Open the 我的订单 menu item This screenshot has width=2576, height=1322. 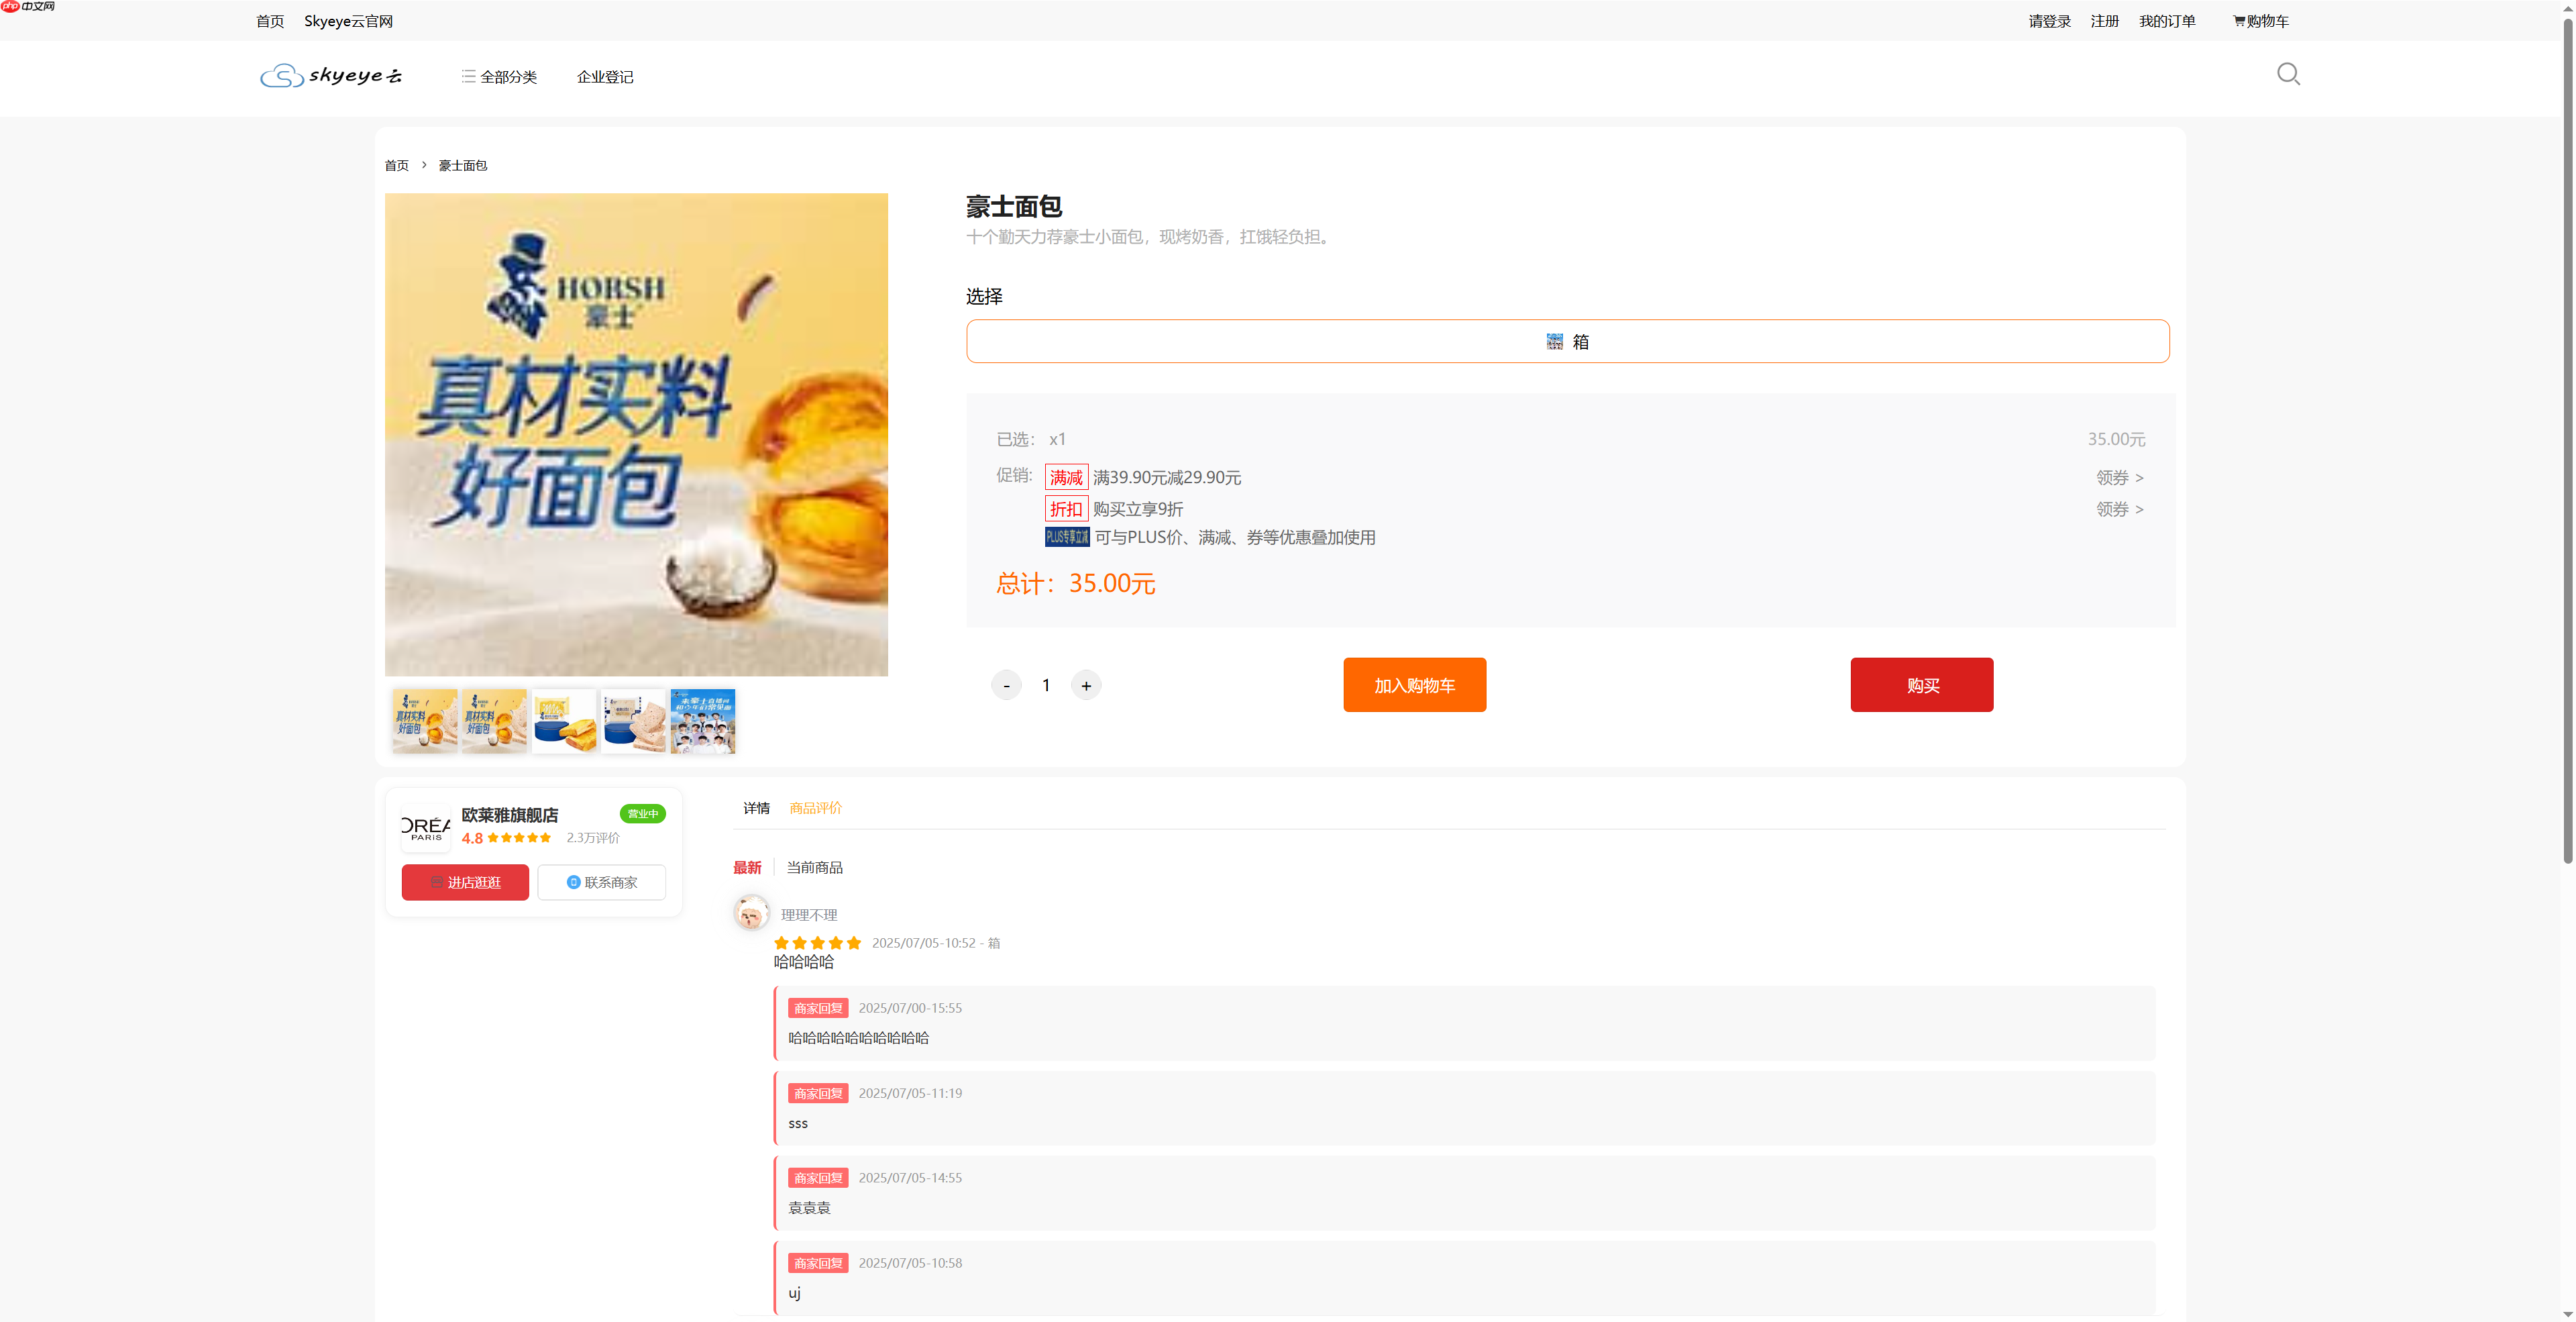[2167, 20]
